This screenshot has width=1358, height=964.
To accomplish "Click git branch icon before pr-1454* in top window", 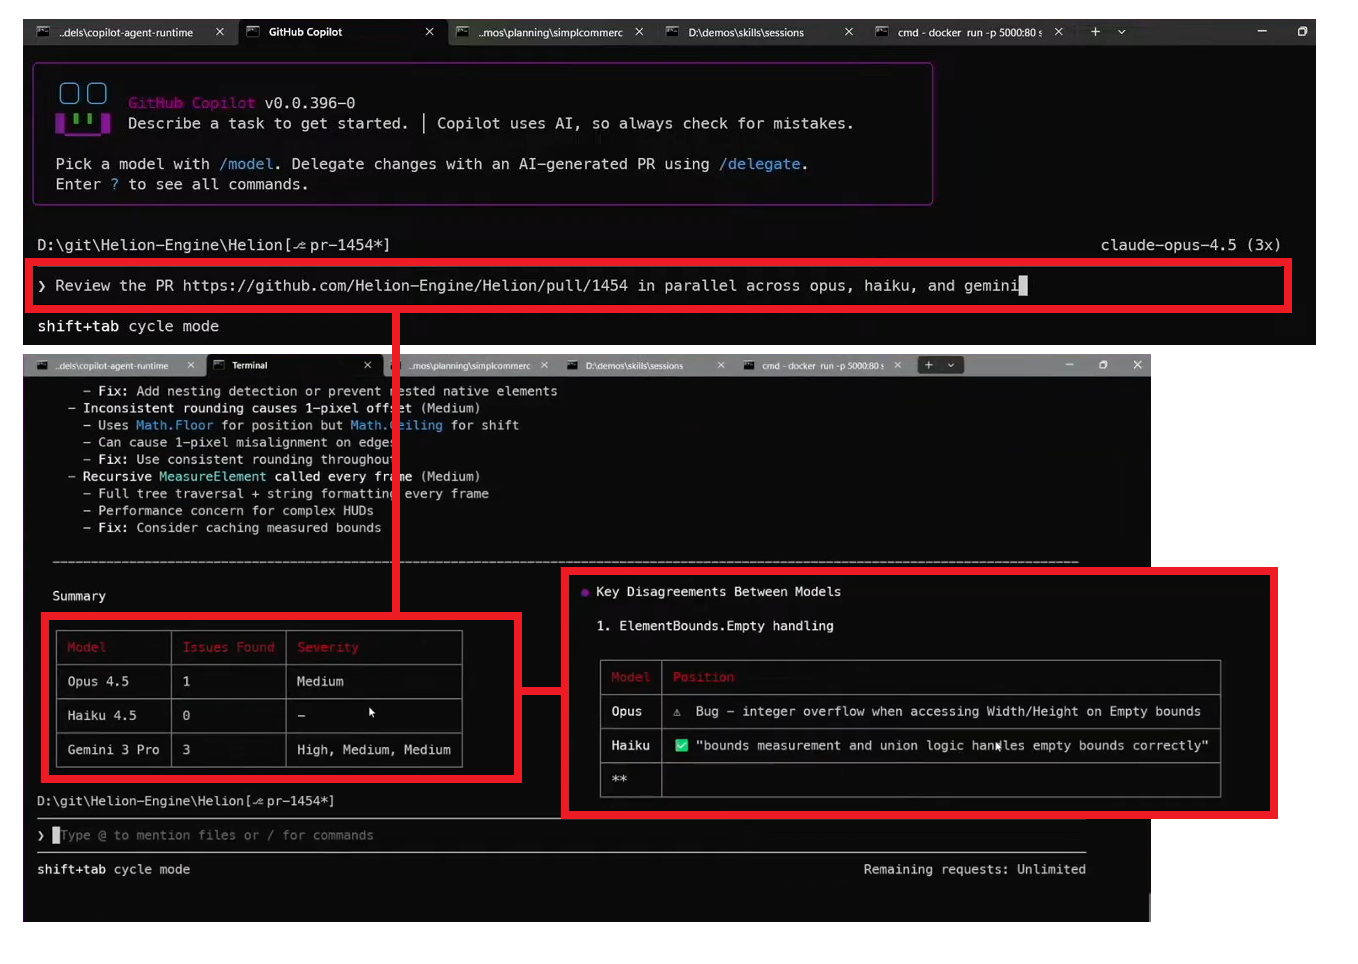I will [x=299, y=245].
